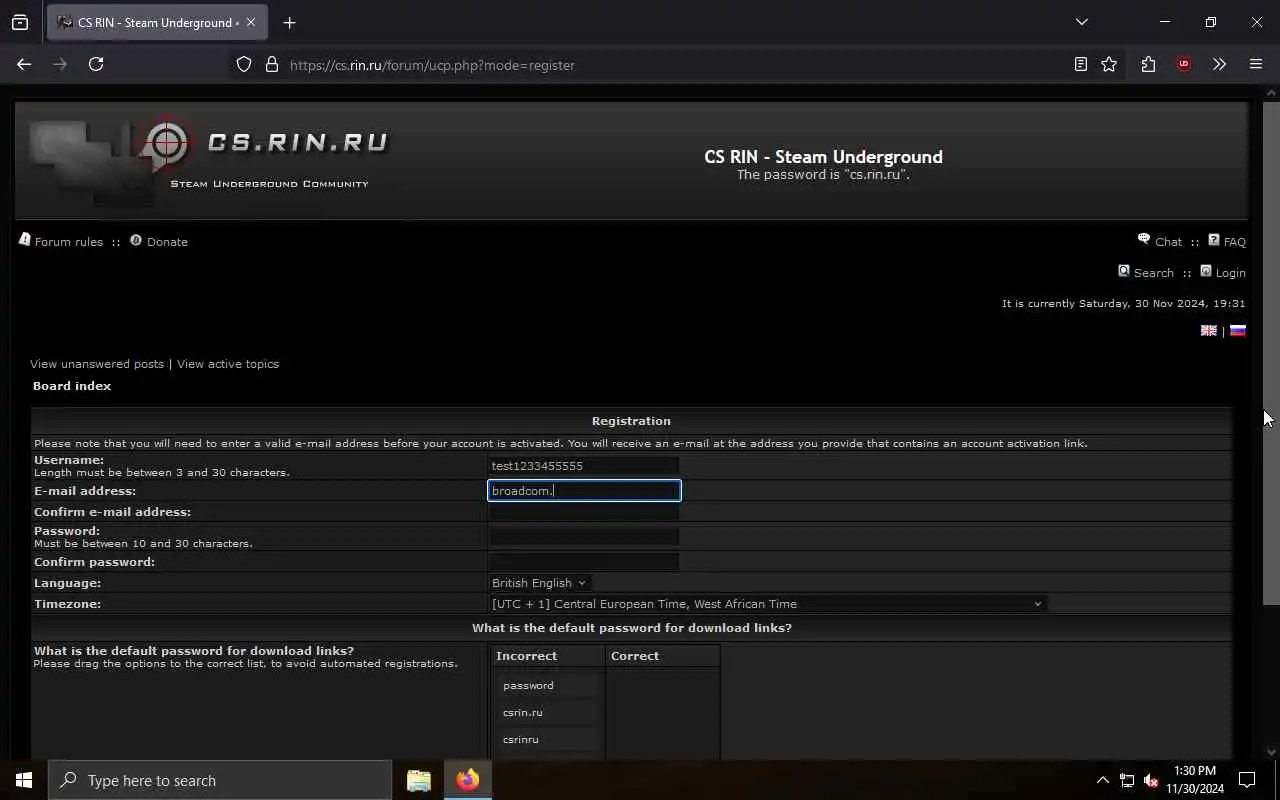Screen dimensions: 1280x800
Task: Open the Donate link
Action: point(167,242)
